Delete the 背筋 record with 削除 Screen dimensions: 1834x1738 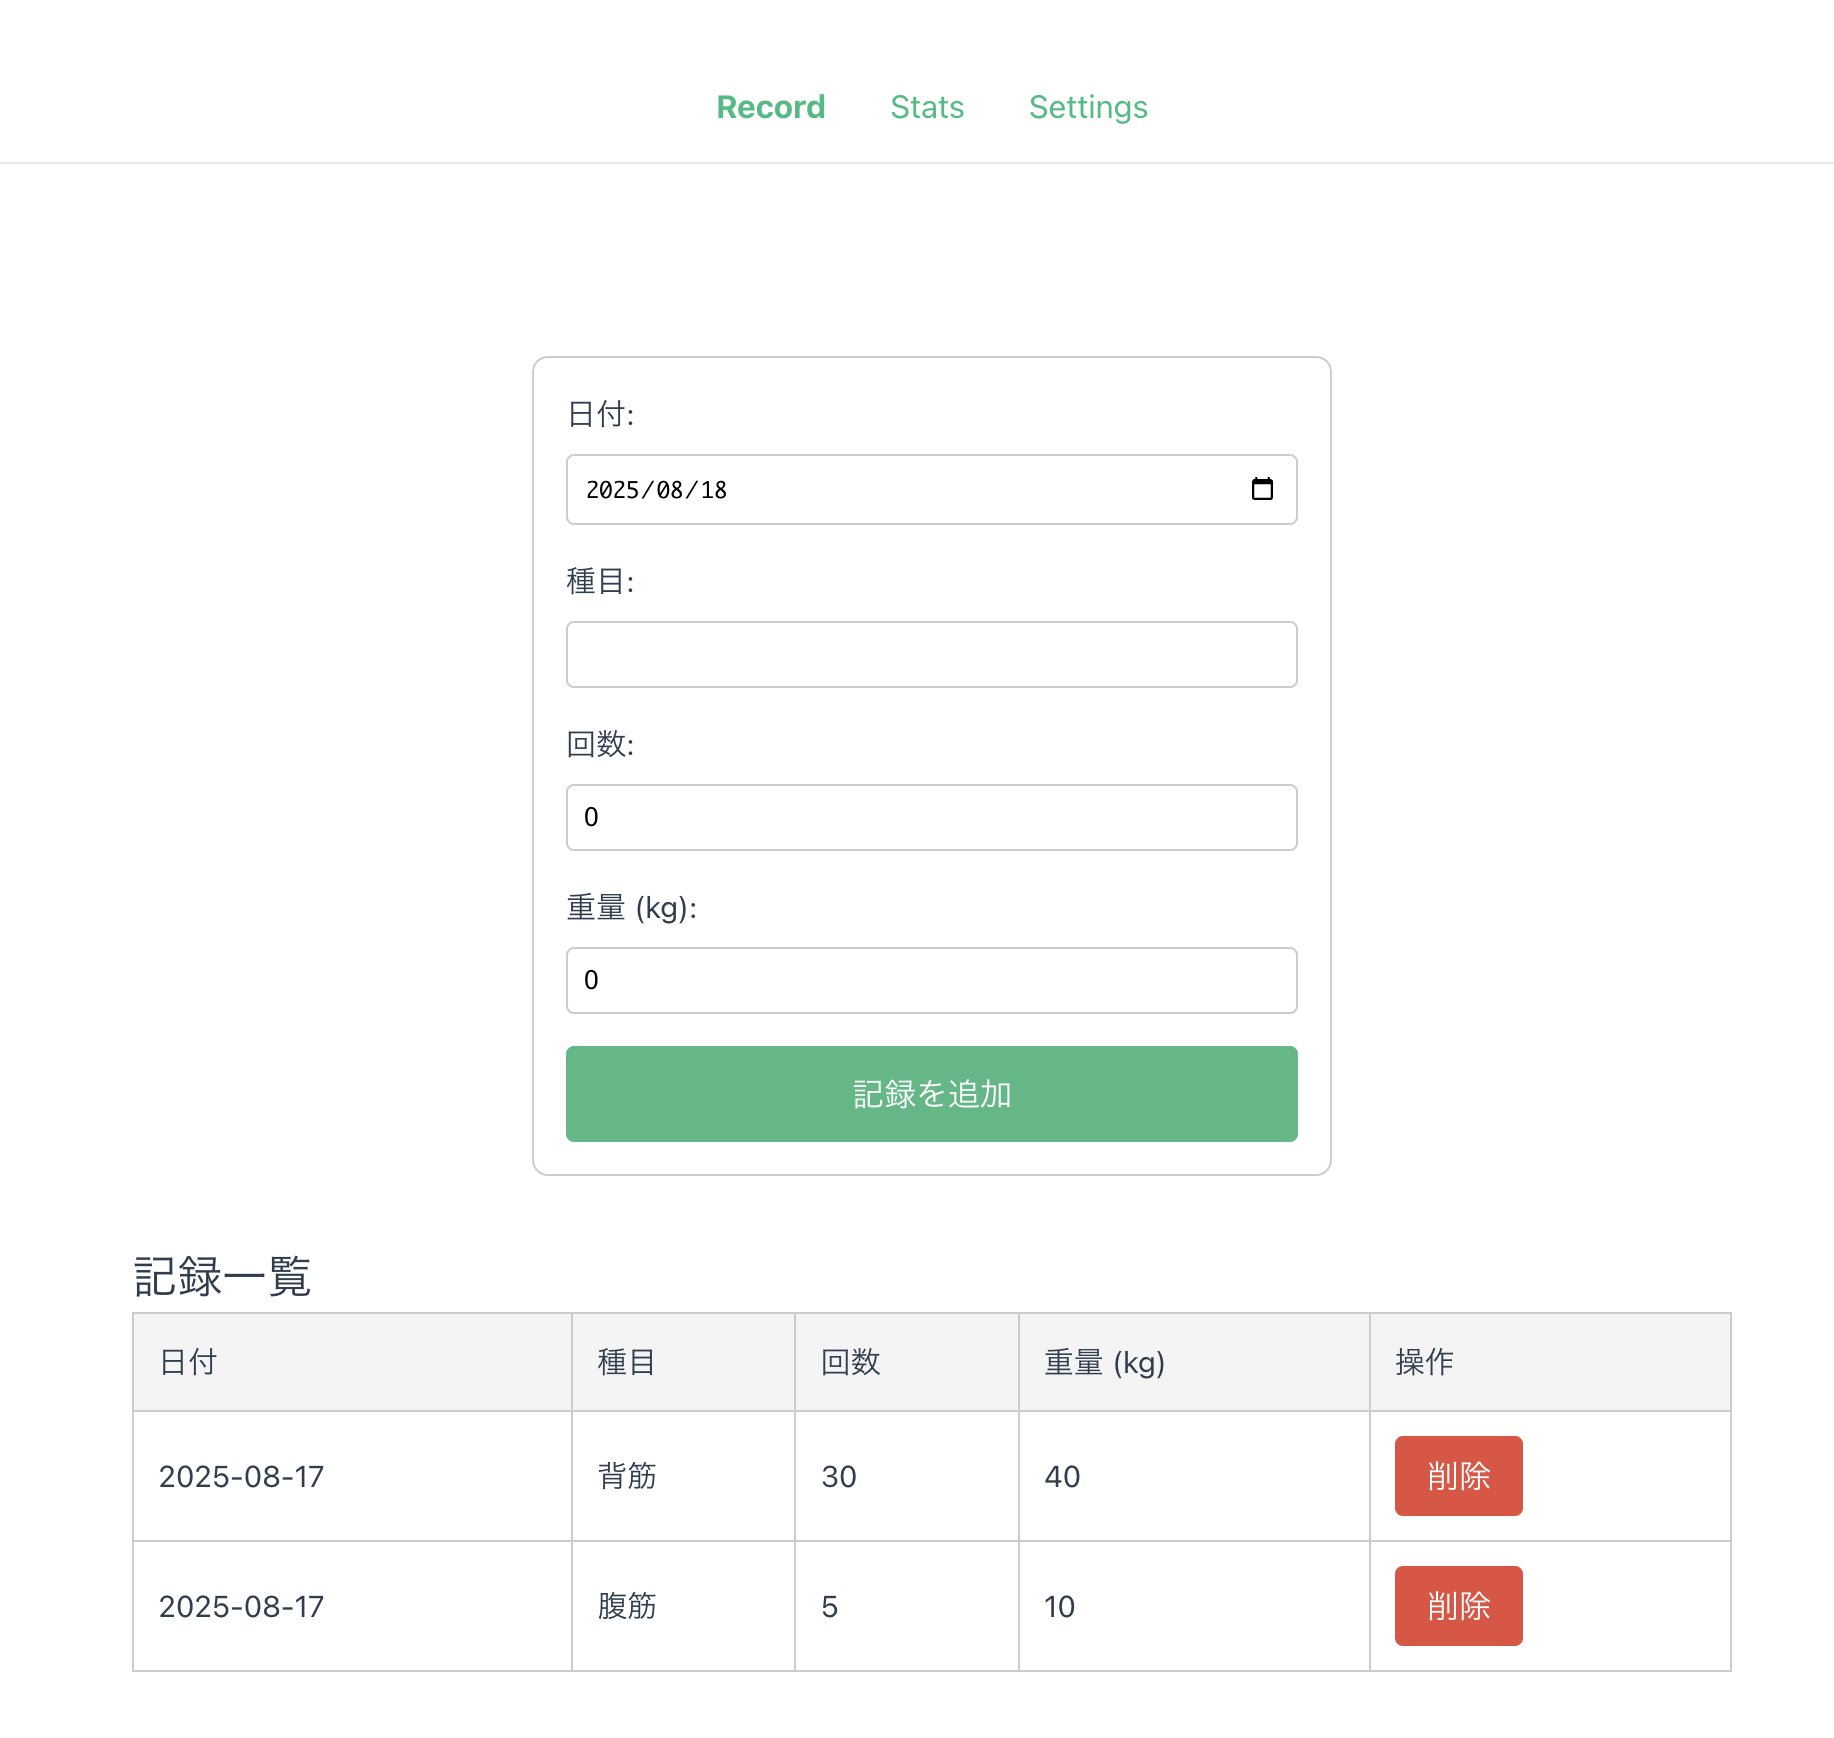pos(1458,1476)
